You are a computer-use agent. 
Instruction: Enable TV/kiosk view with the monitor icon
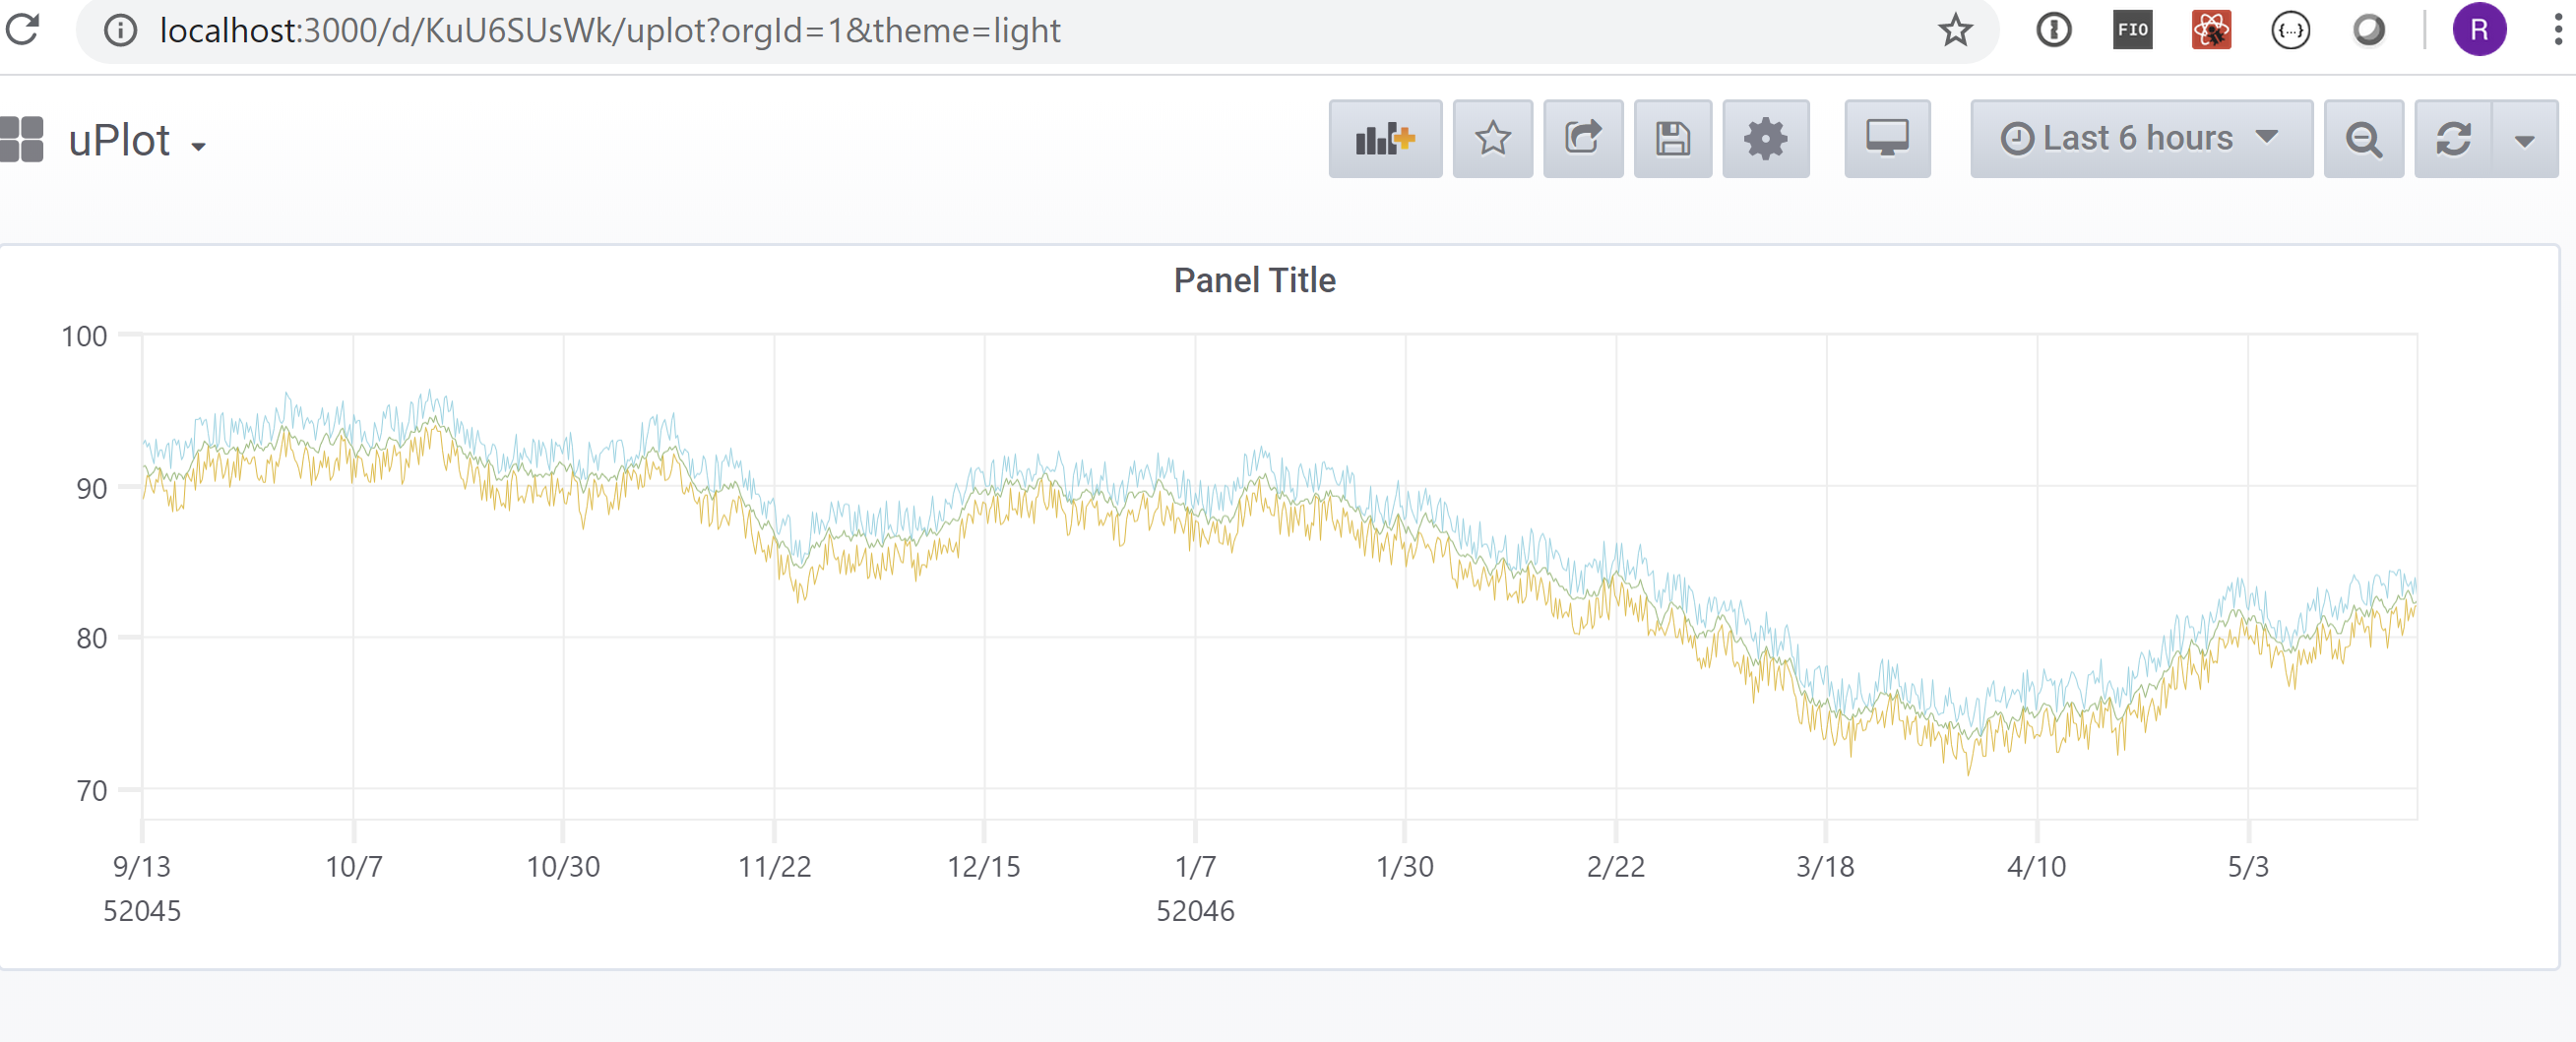1886,138
